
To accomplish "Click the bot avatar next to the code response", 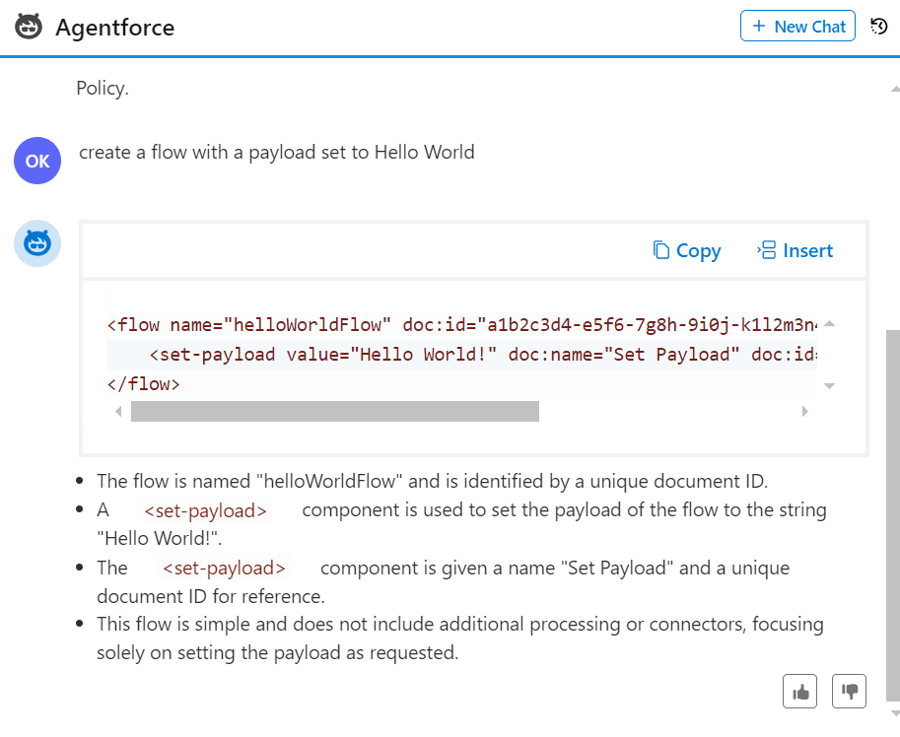I will [x=37, y=243].
